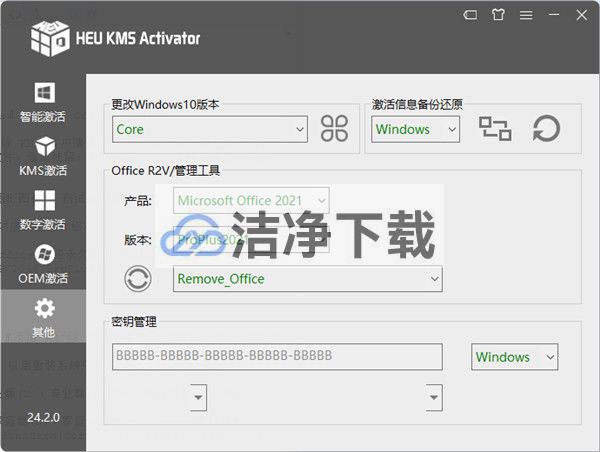The image size is (600, 452).
Task: Switch to the KMS激活 tab
Action: (43, 156)
